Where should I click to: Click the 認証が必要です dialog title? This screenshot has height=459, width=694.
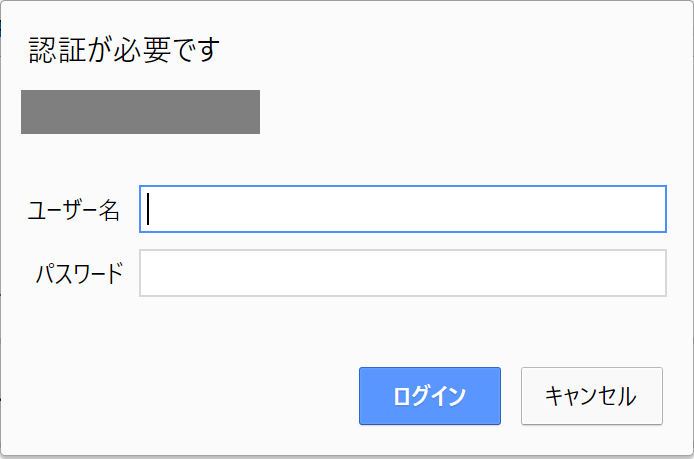coord(124,49)
